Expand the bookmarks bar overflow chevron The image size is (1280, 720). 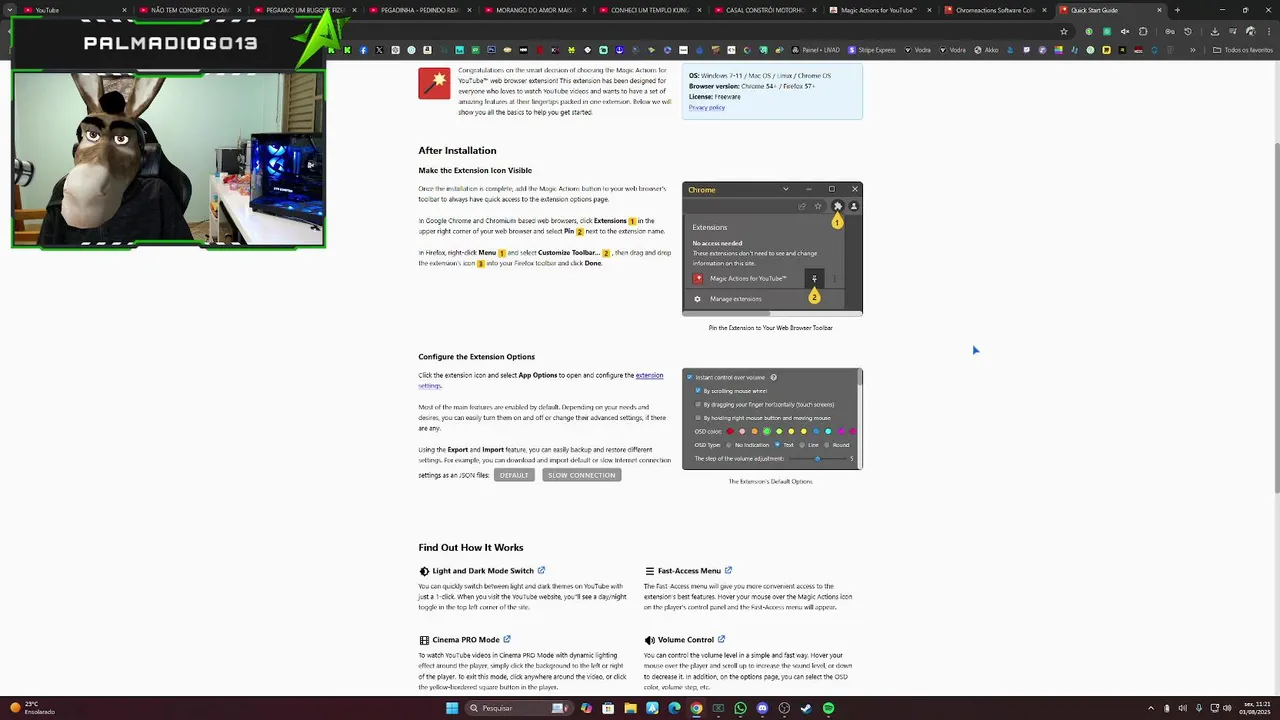[1192, 50]
